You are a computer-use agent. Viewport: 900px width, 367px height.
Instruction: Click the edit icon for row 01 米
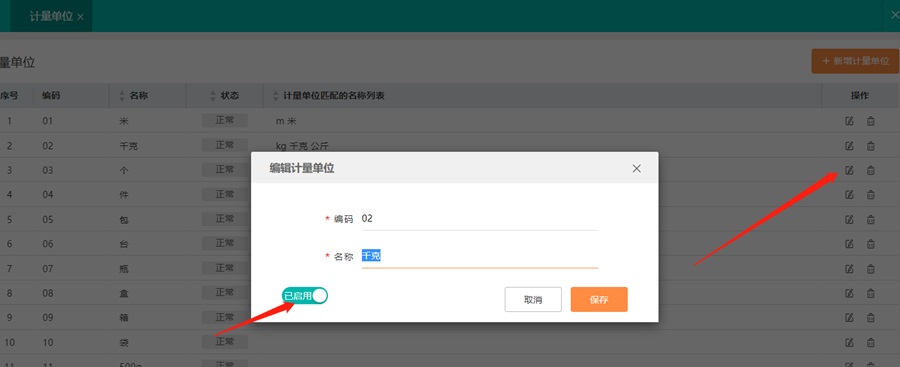pos(849,121)
